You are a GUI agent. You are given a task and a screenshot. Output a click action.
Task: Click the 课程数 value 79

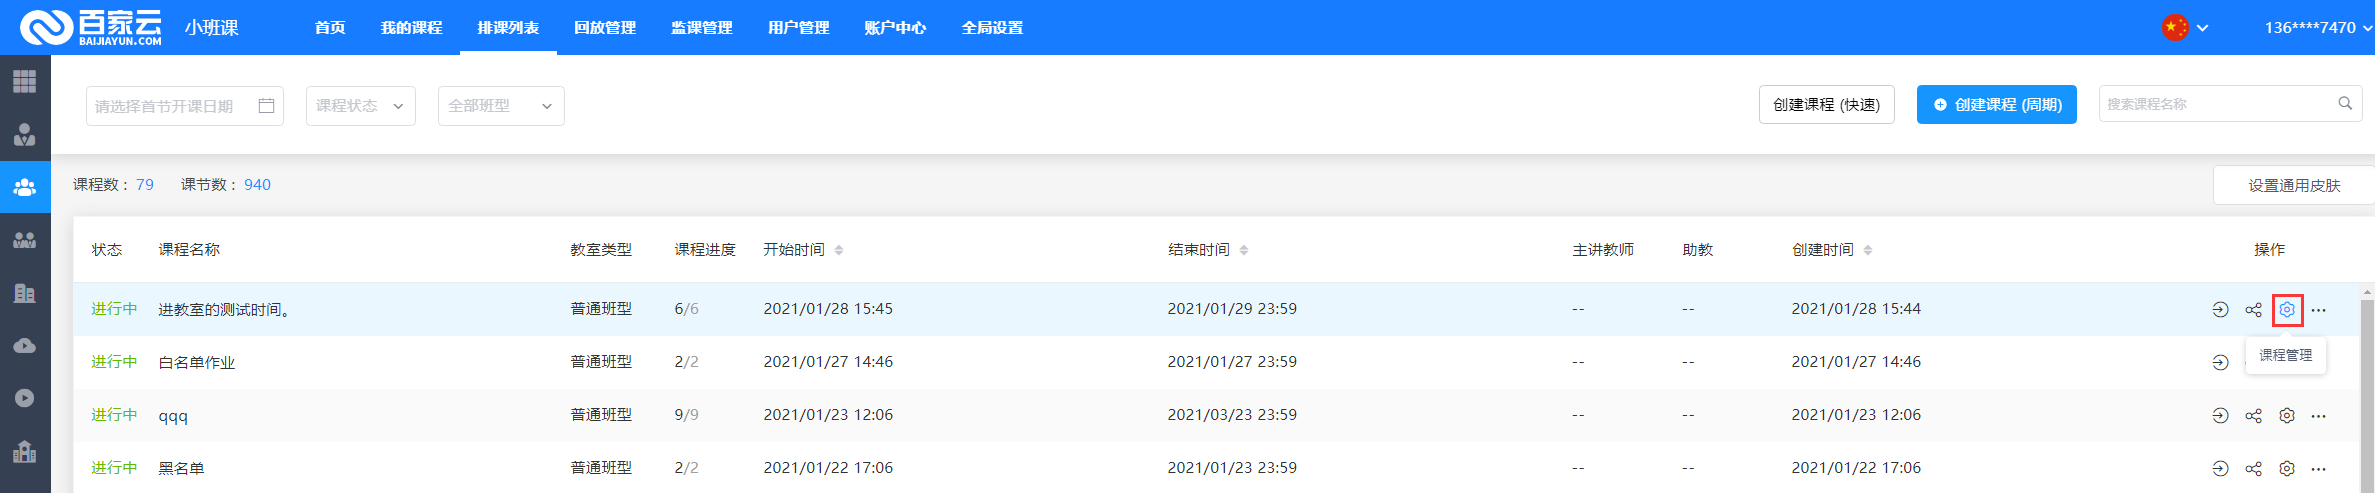tap(145, 184)
